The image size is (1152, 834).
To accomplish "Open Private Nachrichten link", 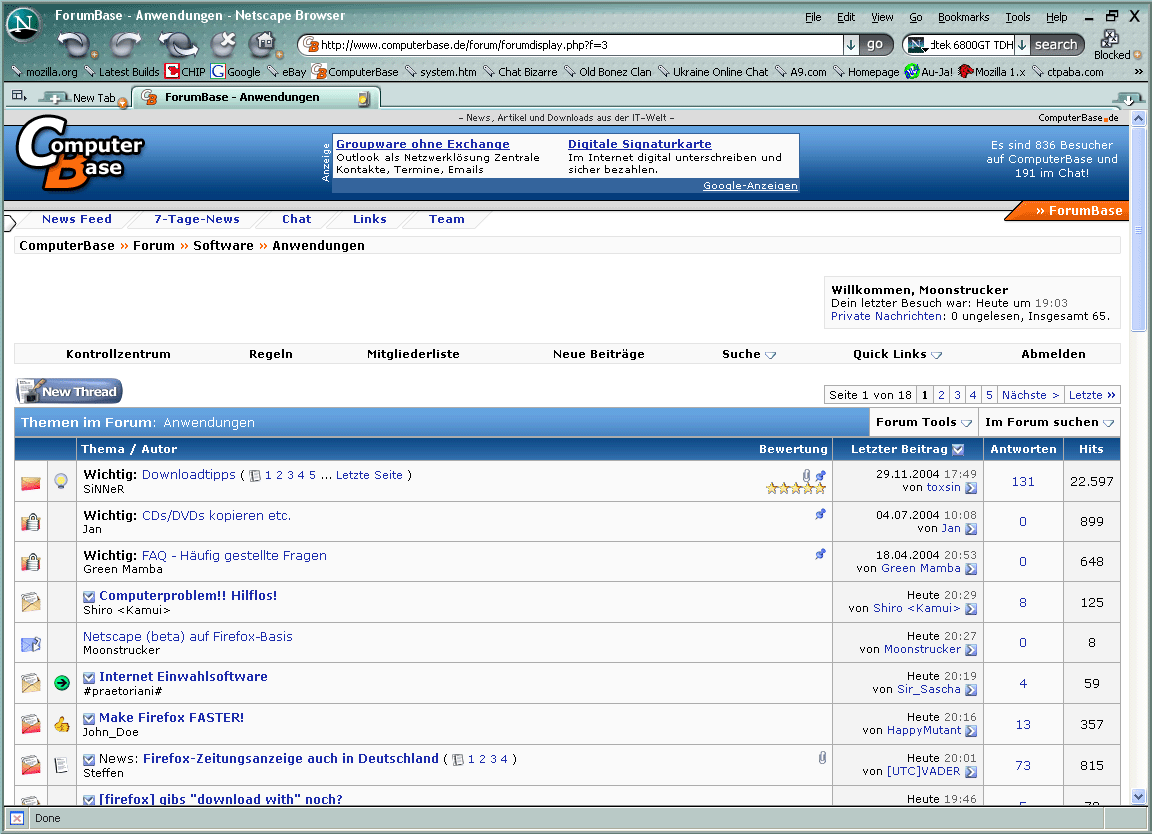I will [888, 316].
